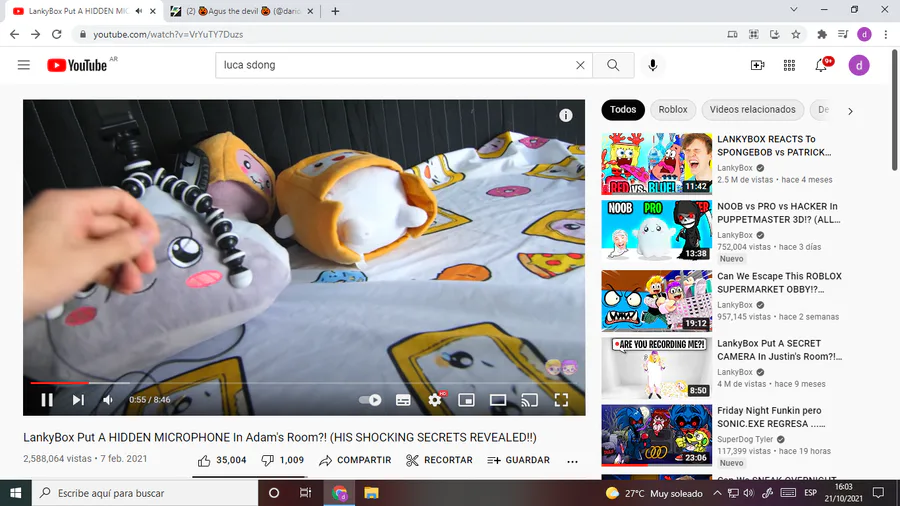Image resolution: width=900 pixels, height=506 pixels.
Task: Open Chrome three-dot menu
Action: tap(886, 34)
